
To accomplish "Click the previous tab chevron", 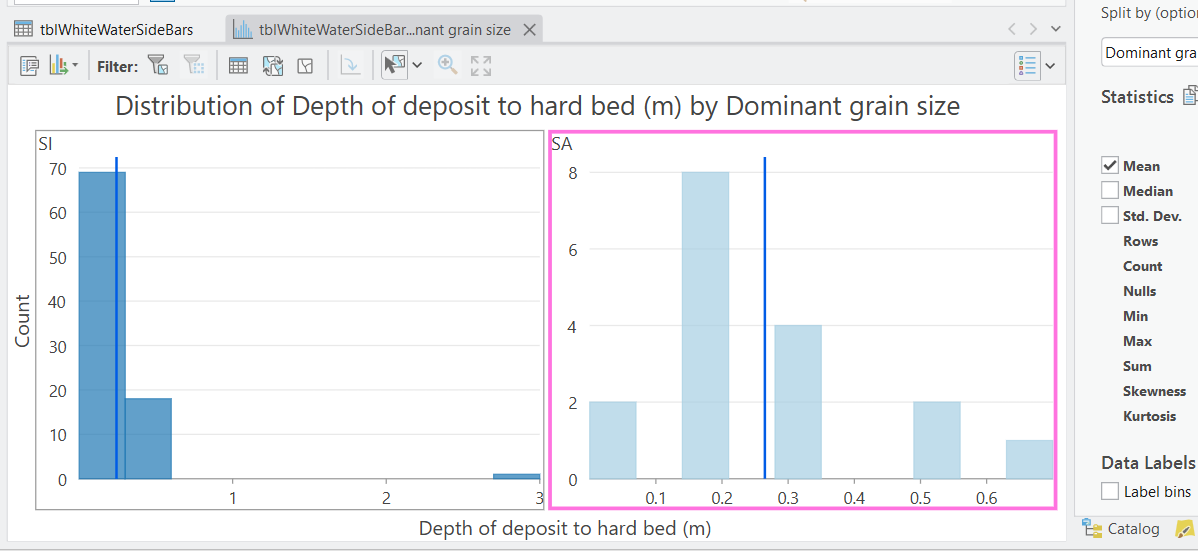I will (1012, 29).
